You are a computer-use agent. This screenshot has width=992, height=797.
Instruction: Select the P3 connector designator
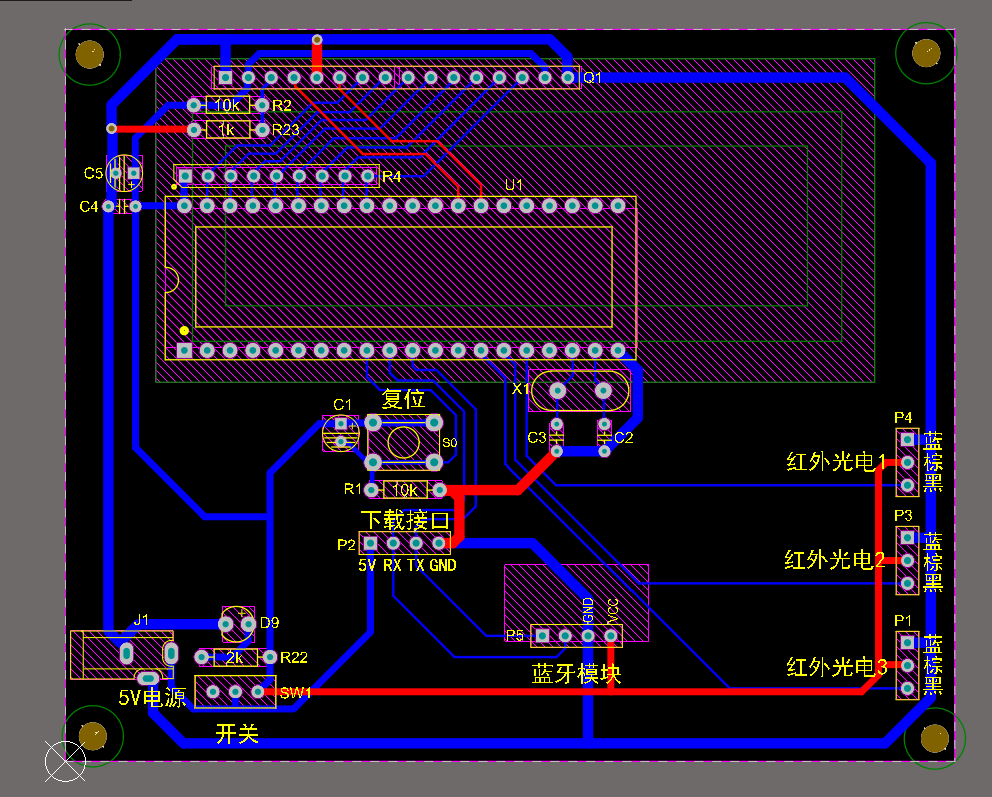[903, 516]
